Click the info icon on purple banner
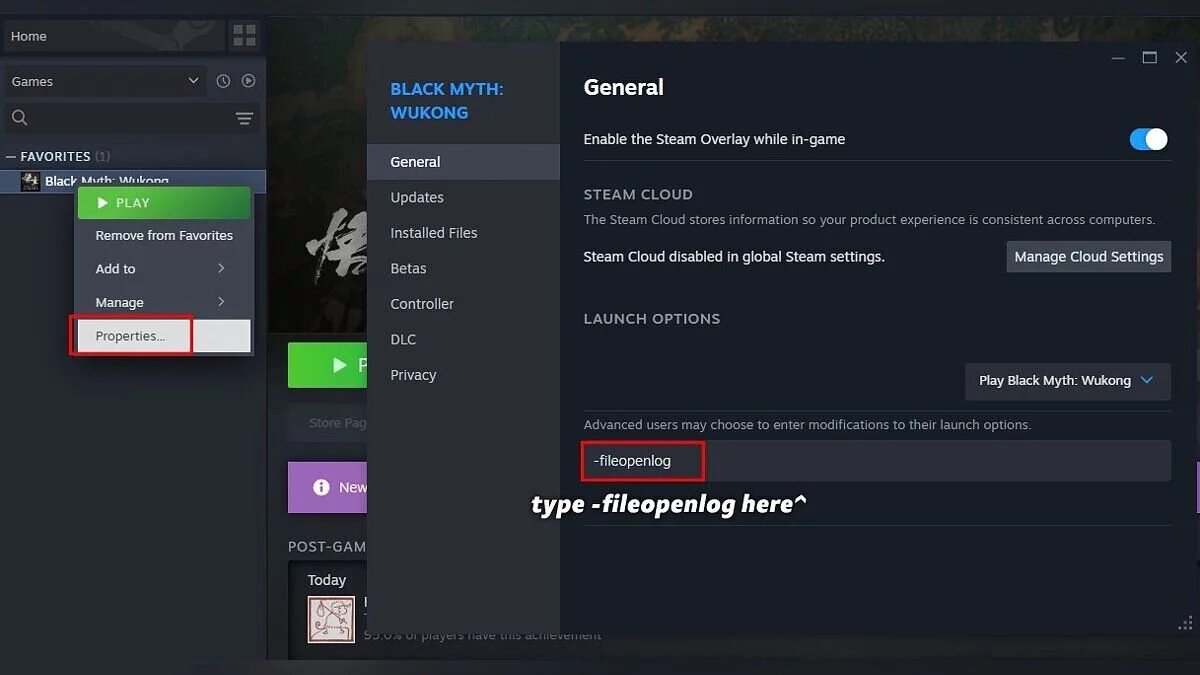 [x=321, y=487]
